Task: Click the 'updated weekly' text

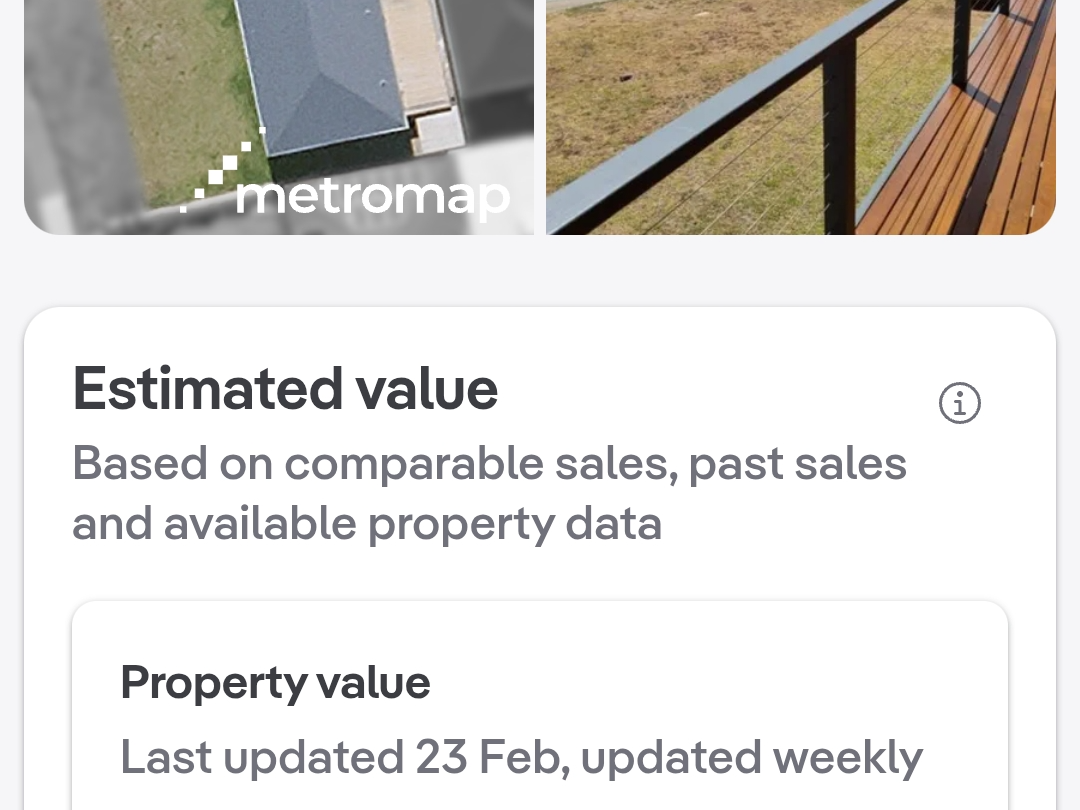Action: coord(752,758)
